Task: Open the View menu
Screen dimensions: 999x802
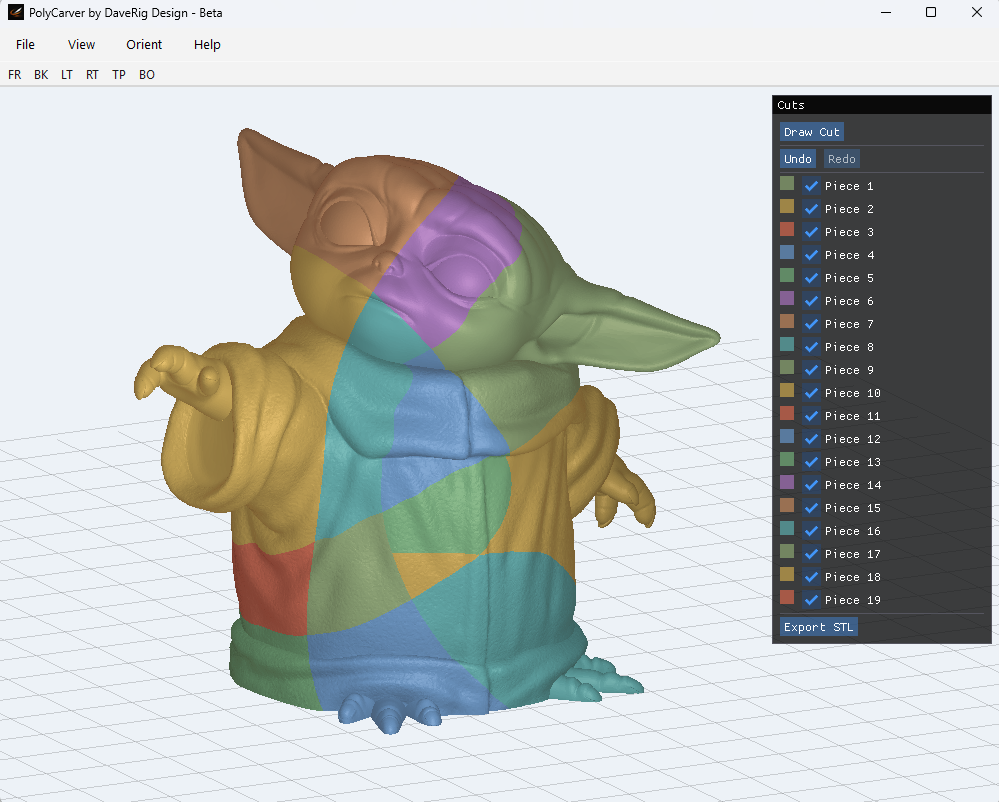Action: pos(82,45)
